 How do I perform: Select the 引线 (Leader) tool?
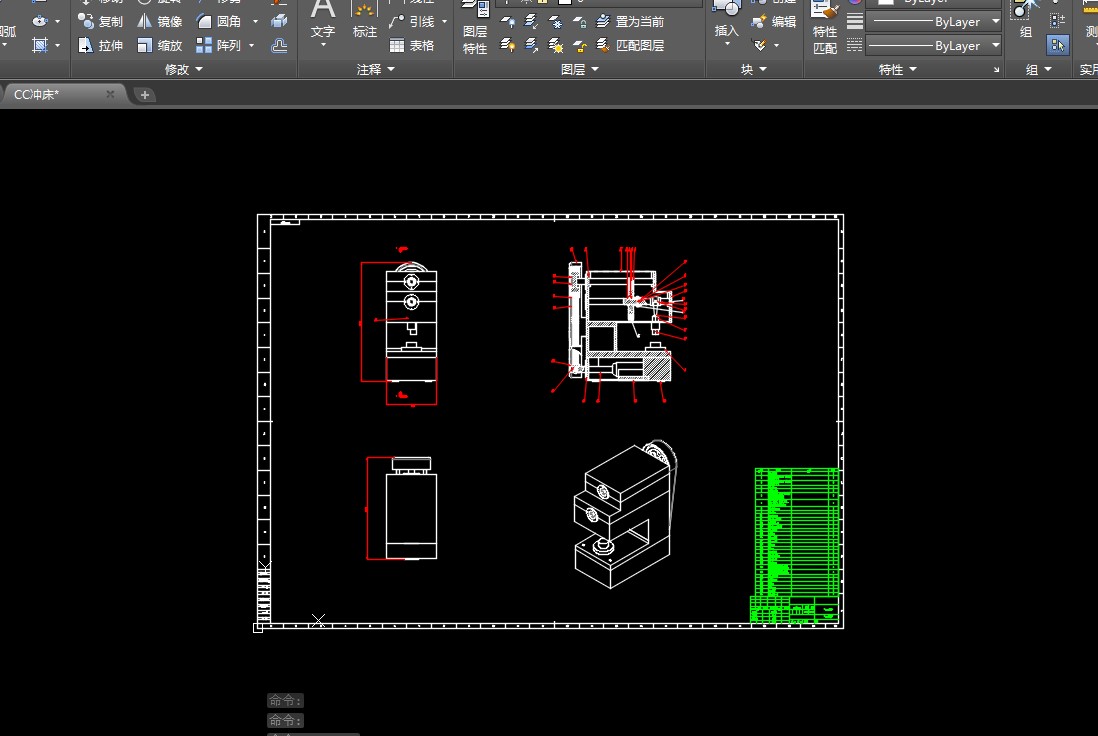coord(412,22)
